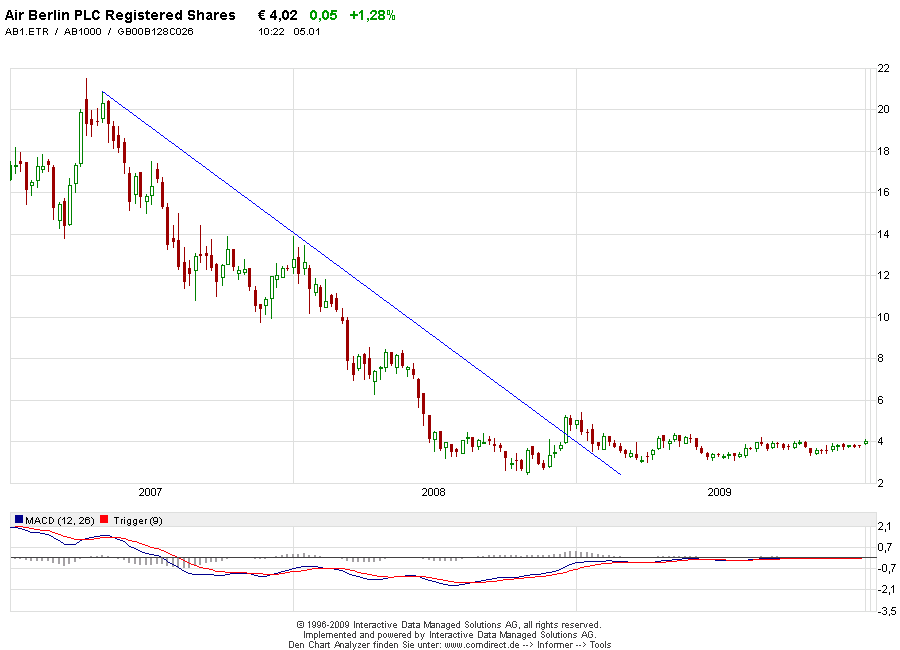Click the top start of the blue trendline

[102, 92]
